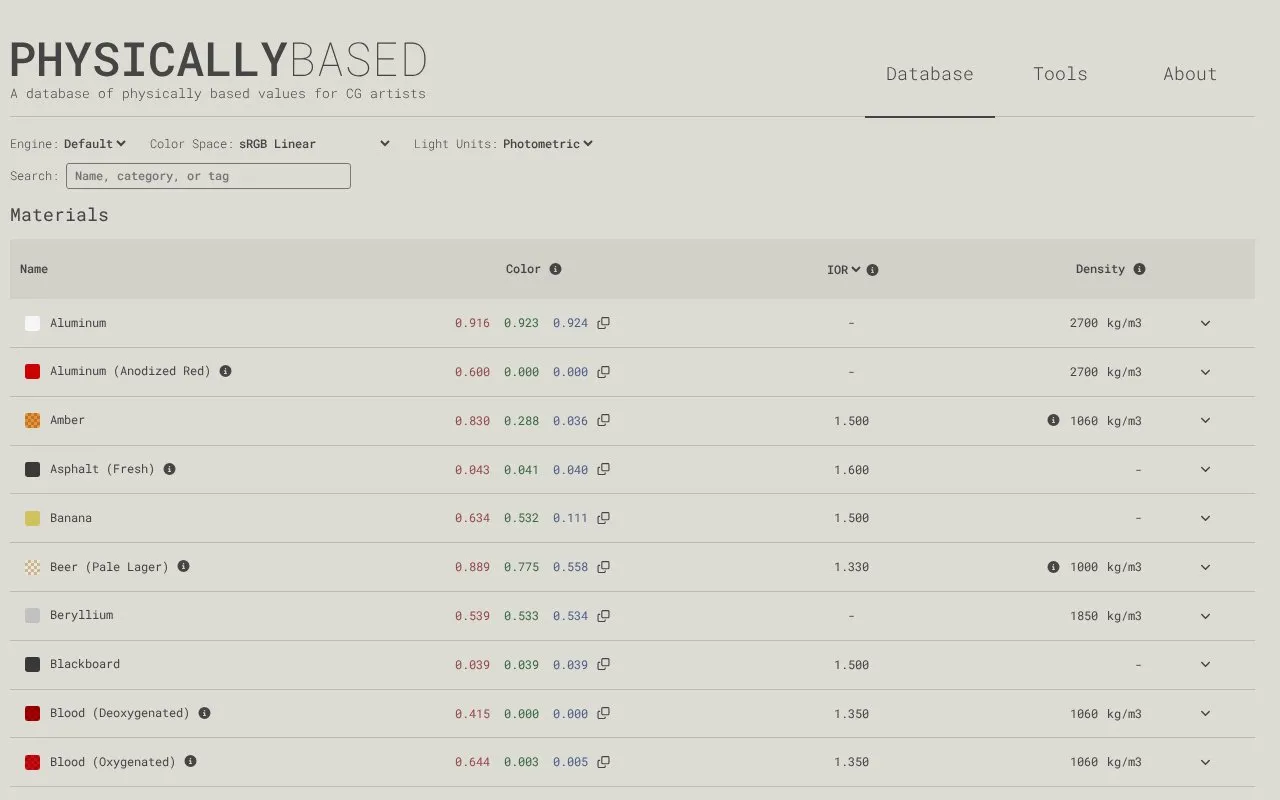Viewport: 1280px width, 800px height.
Task: Show info for Asphalt (Fresh)
Action: coord(169,469)
